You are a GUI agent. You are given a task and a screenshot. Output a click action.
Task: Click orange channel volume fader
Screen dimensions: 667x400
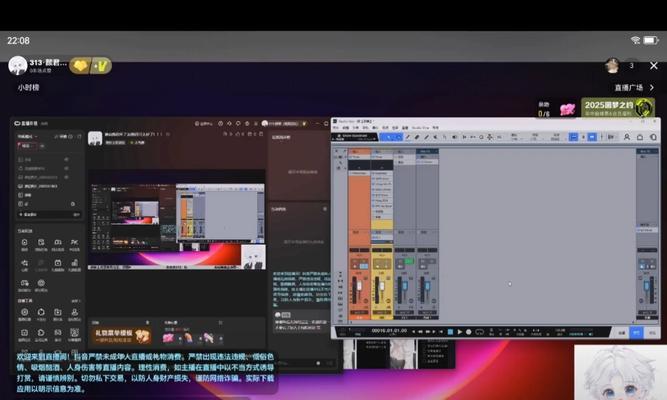coord(359,286)
